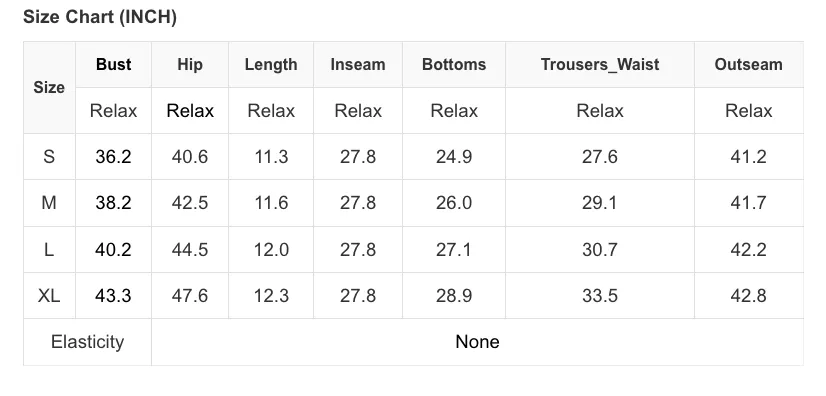Click the Size Chart (INCH) heading
Viewport: 826px width, 396px height.
(100, 17)
